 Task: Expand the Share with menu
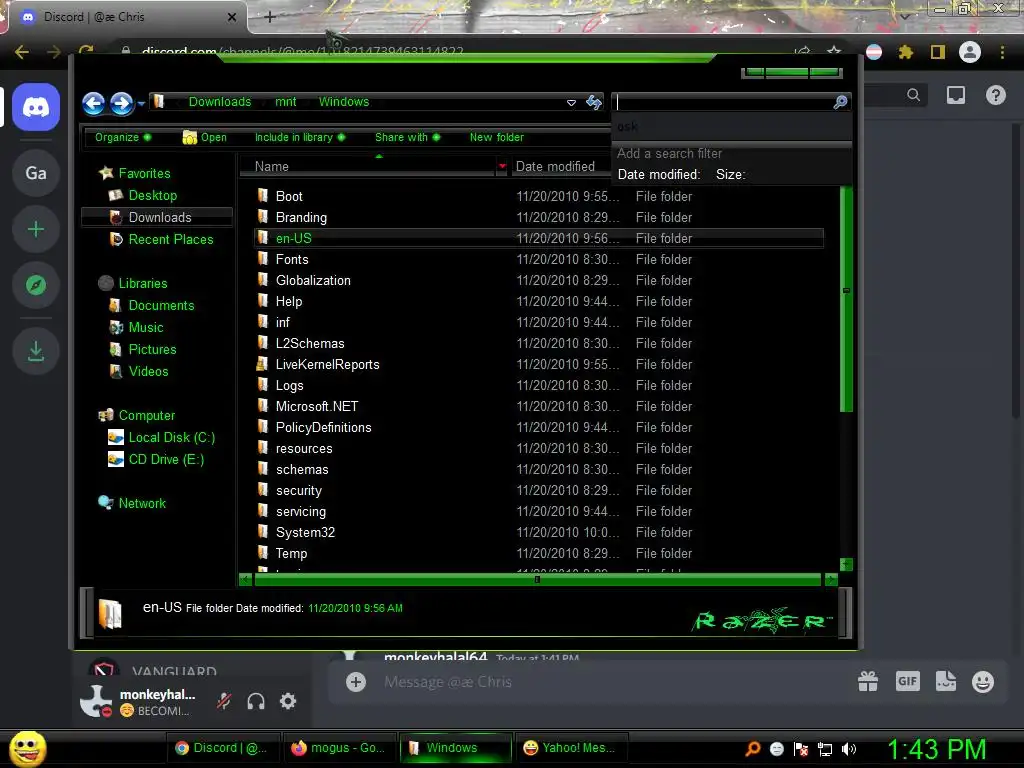point(408,137)
